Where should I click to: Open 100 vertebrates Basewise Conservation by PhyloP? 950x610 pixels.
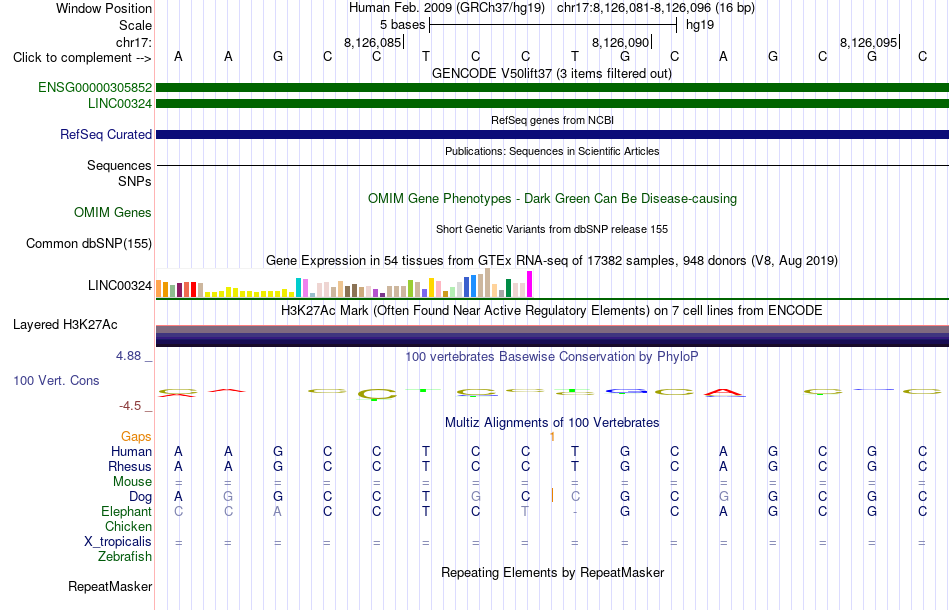tap(552, 357)
